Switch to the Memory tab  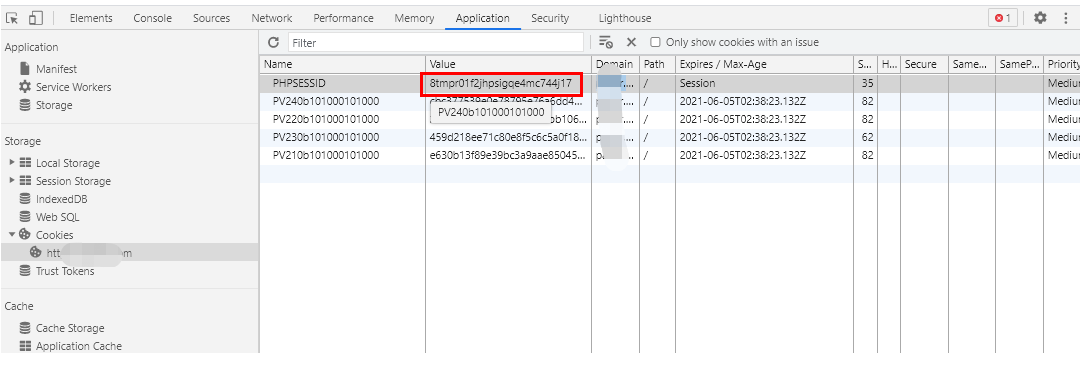[x=414, y=18]
